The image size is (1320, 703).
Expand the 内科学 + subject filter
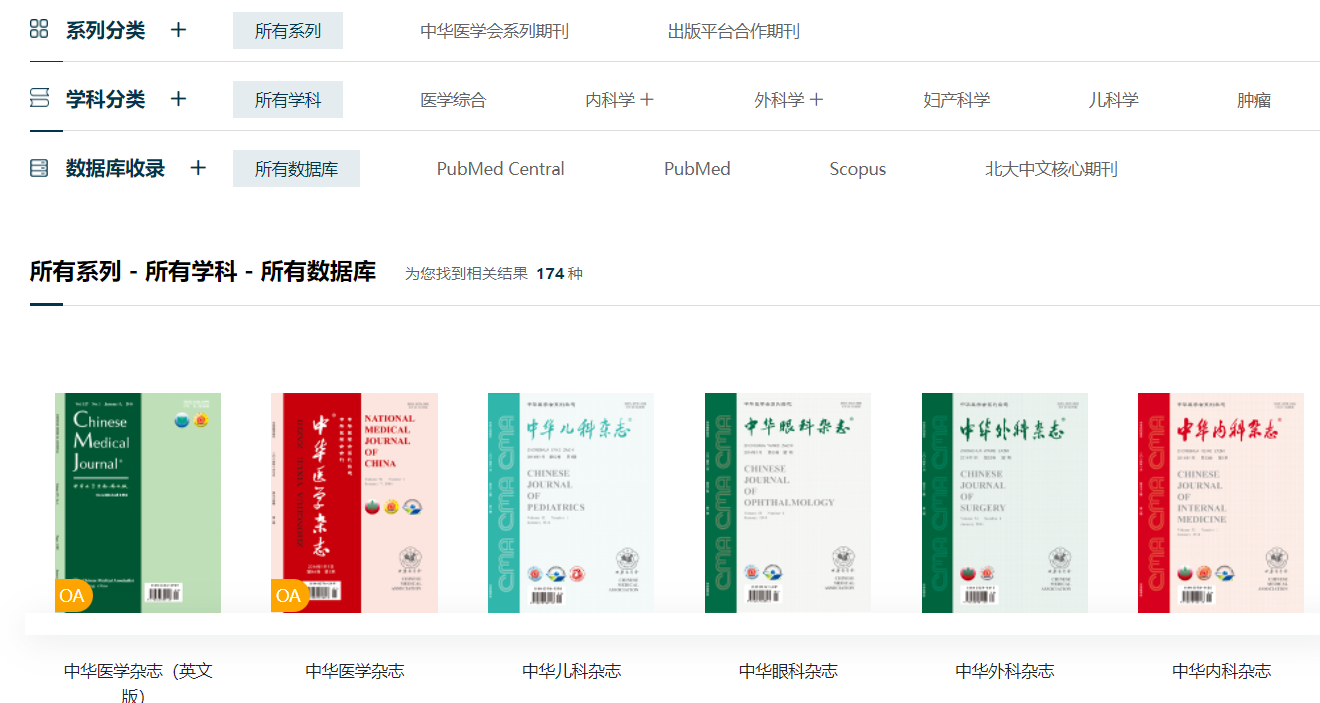(620, 100)
